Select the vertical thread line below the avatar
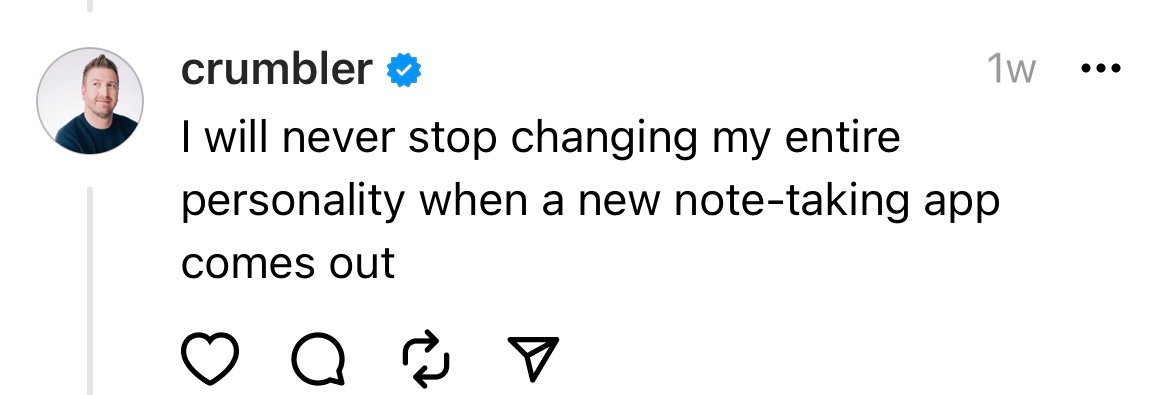 click(x=90, y=291)
